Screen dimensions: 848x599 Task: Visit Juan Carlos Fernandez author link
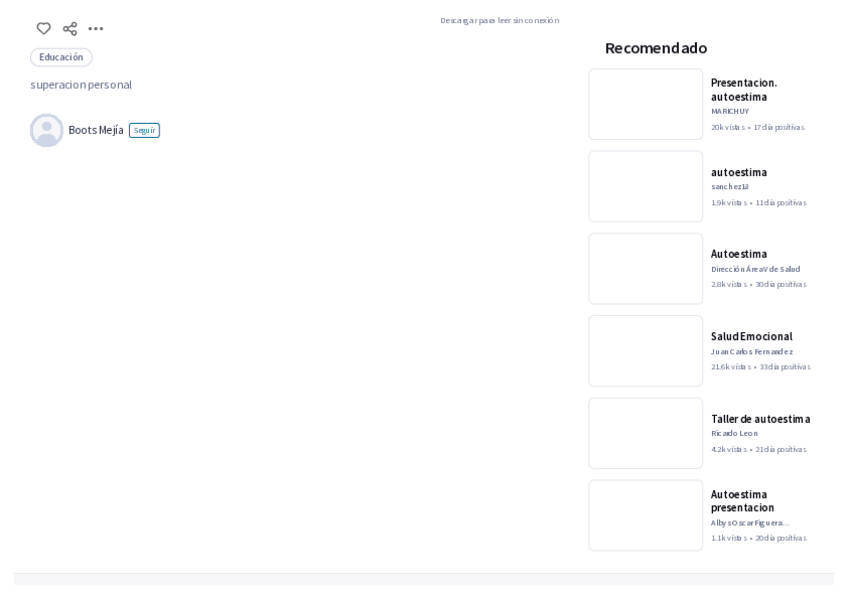click(x=752, y=352)
